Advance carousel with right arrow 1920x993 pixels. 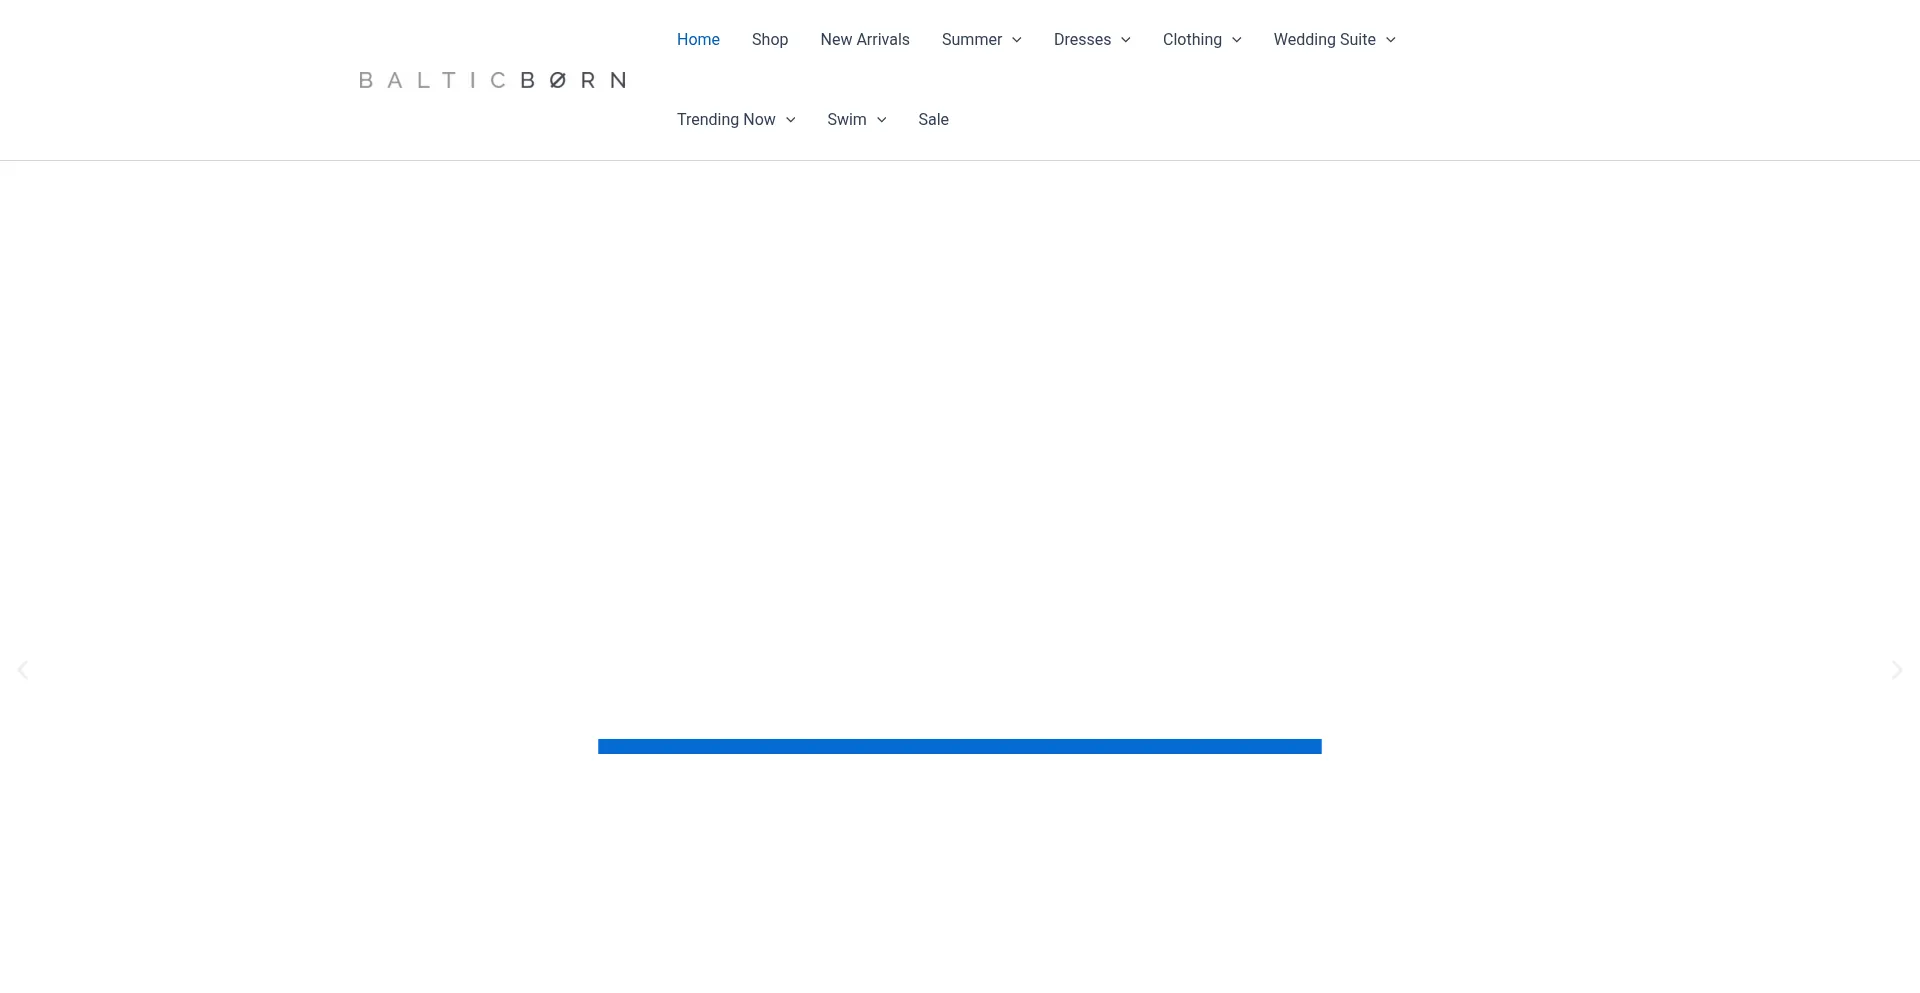pos(1896,670)
